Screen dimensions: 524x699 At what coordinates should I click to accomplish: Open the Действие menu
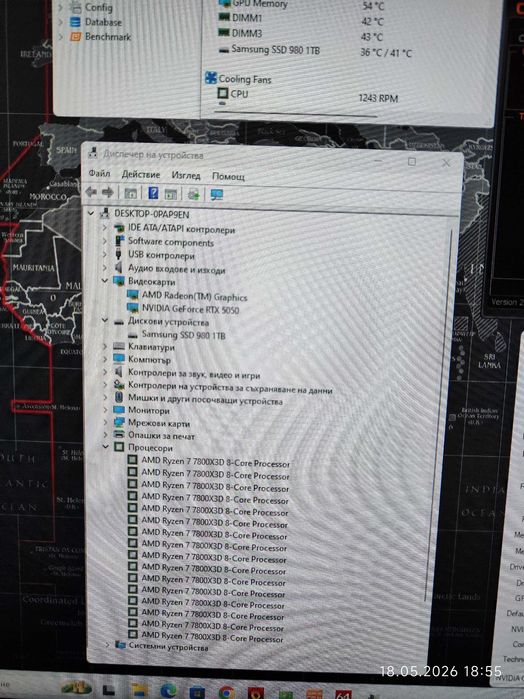coord(140,174)
